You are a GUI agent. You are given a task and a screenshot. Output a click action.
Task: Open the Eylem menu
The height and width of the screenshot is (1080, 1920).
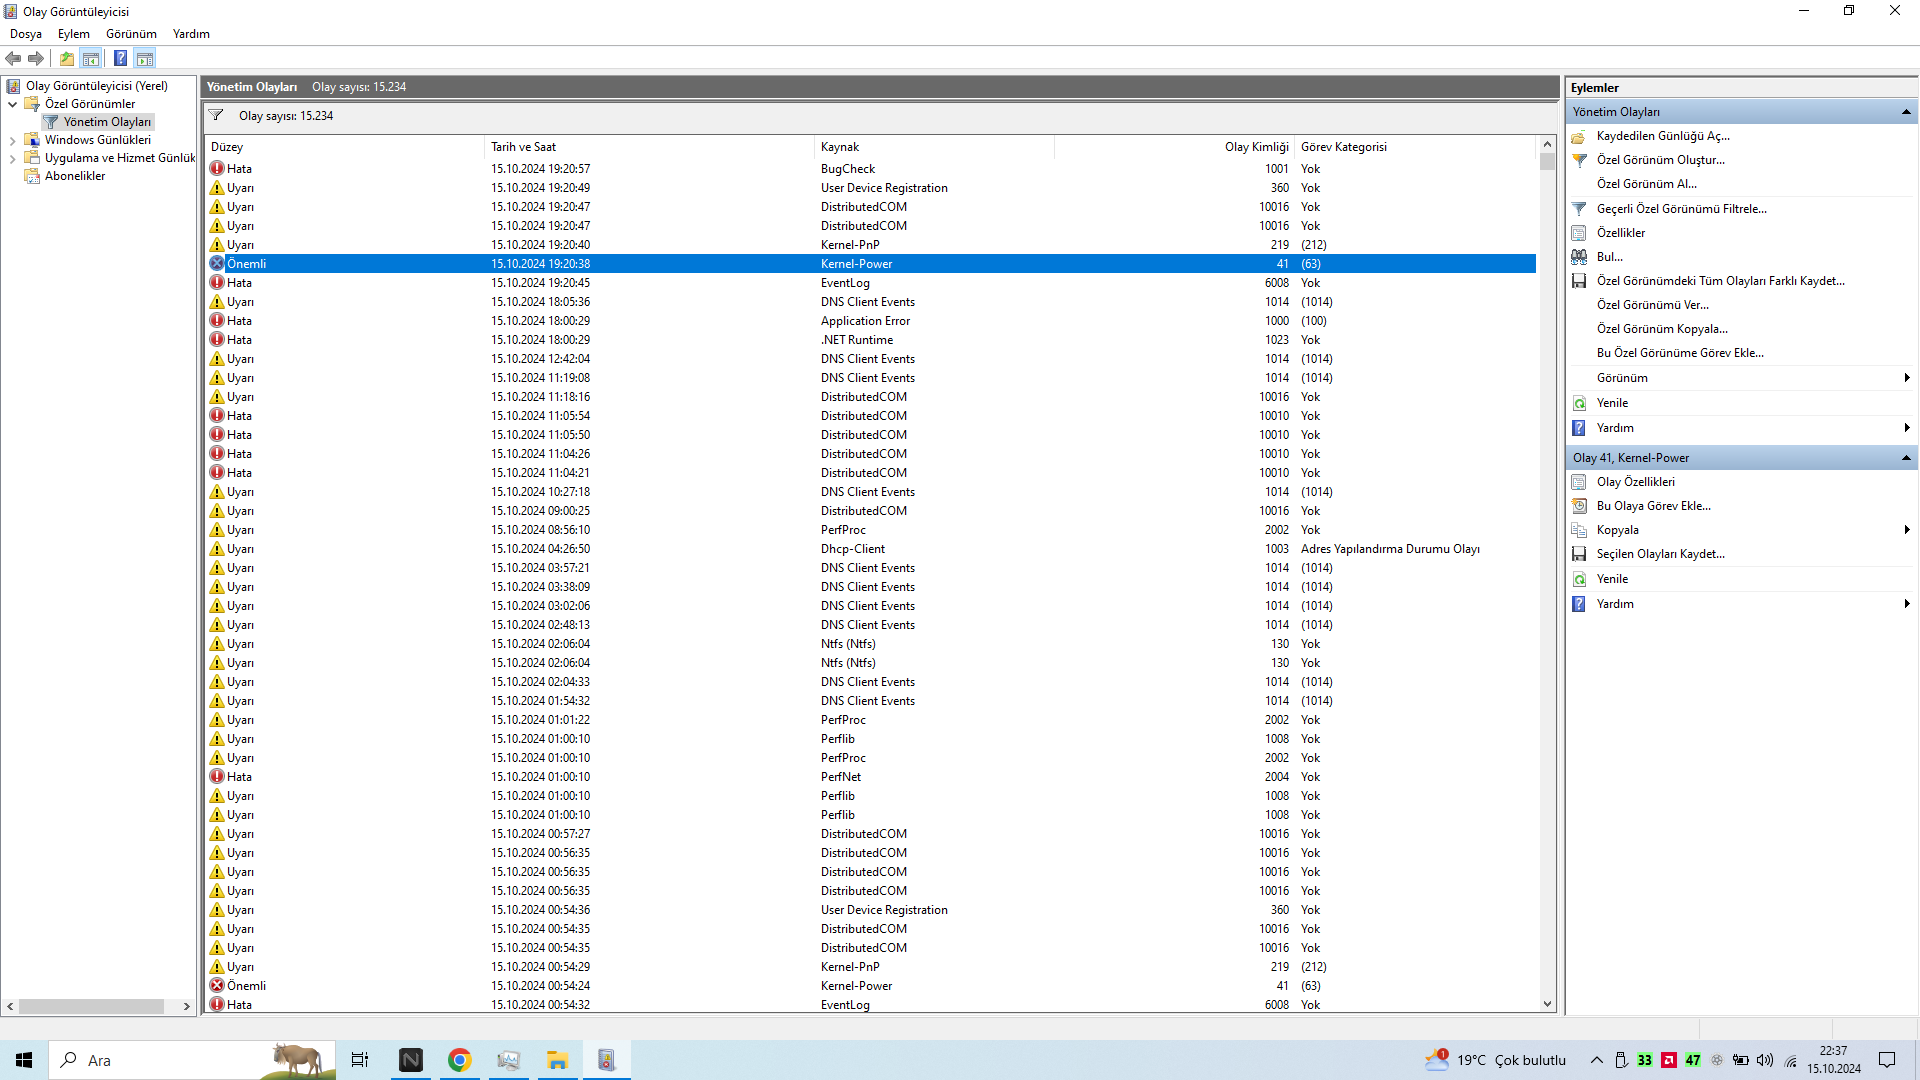(73, 34)
